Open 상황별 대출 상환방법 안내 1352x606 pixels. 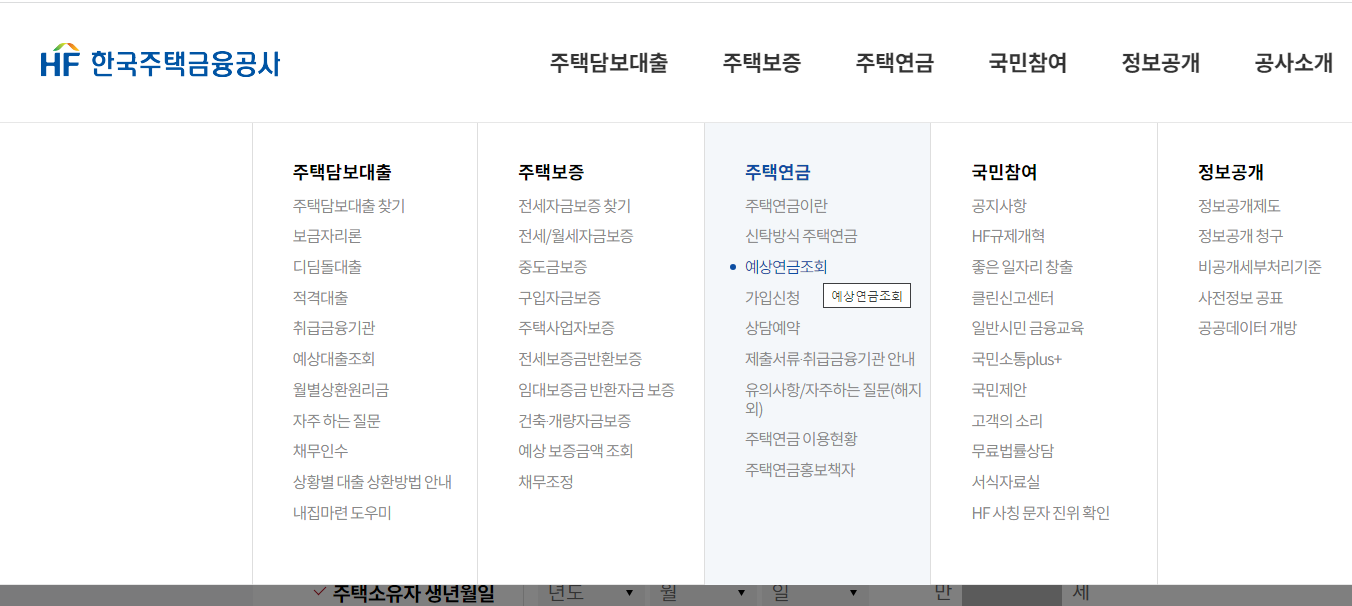pos(372,482)
